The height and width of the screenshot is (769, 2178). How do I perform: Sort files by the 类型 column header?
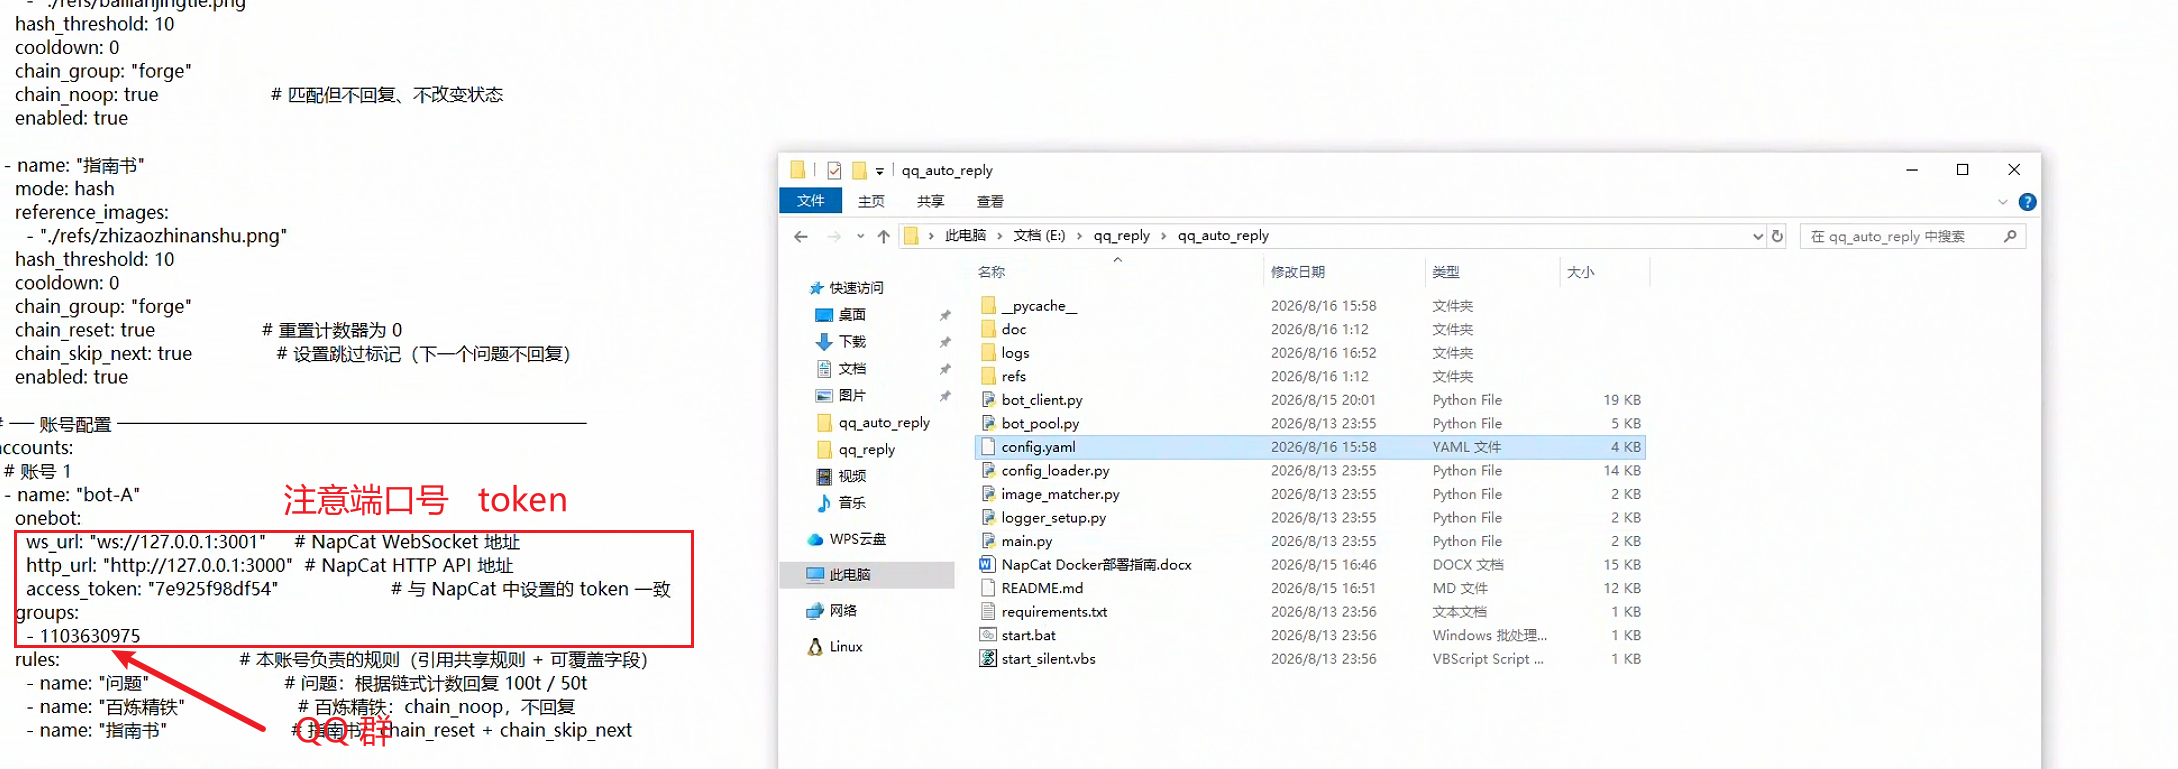click(1491, 272)
